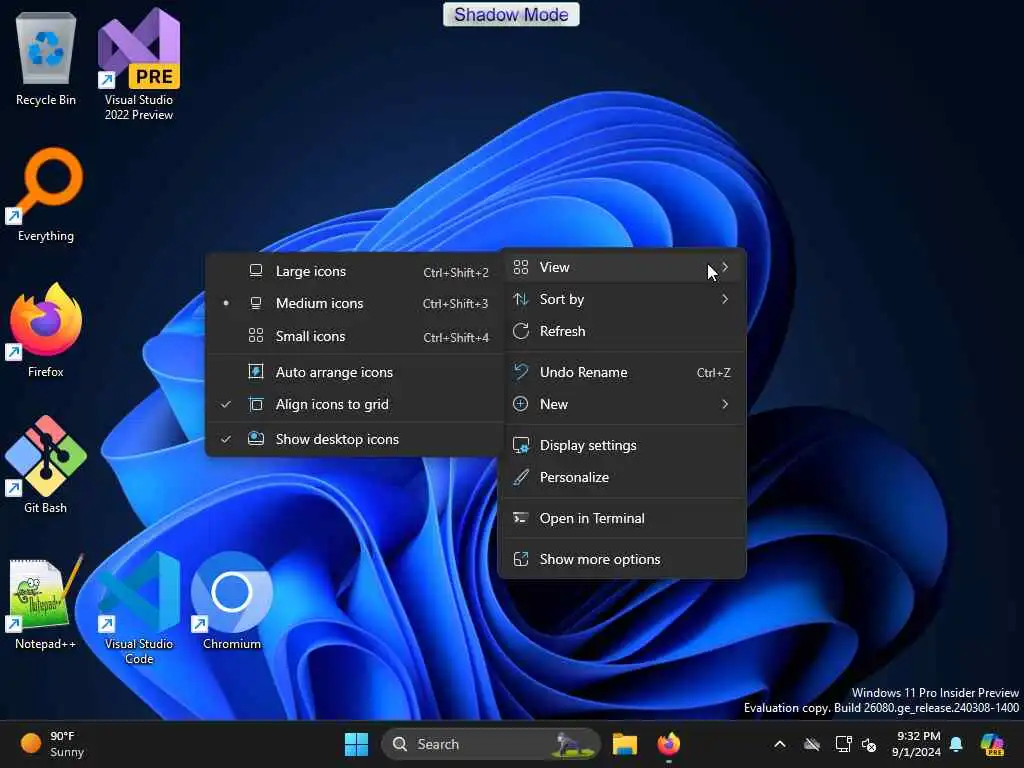The image size is (1024, 768).
Task: Open File Explorer from the taskbar
Action: click(x=624, y=744)
